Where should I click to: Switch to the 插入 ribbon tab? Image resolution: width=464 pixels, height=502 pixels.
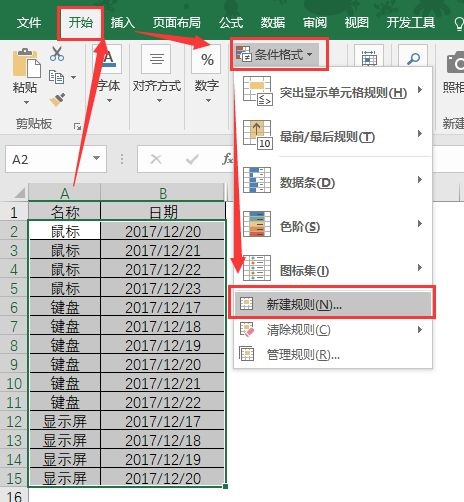point(123,23)
